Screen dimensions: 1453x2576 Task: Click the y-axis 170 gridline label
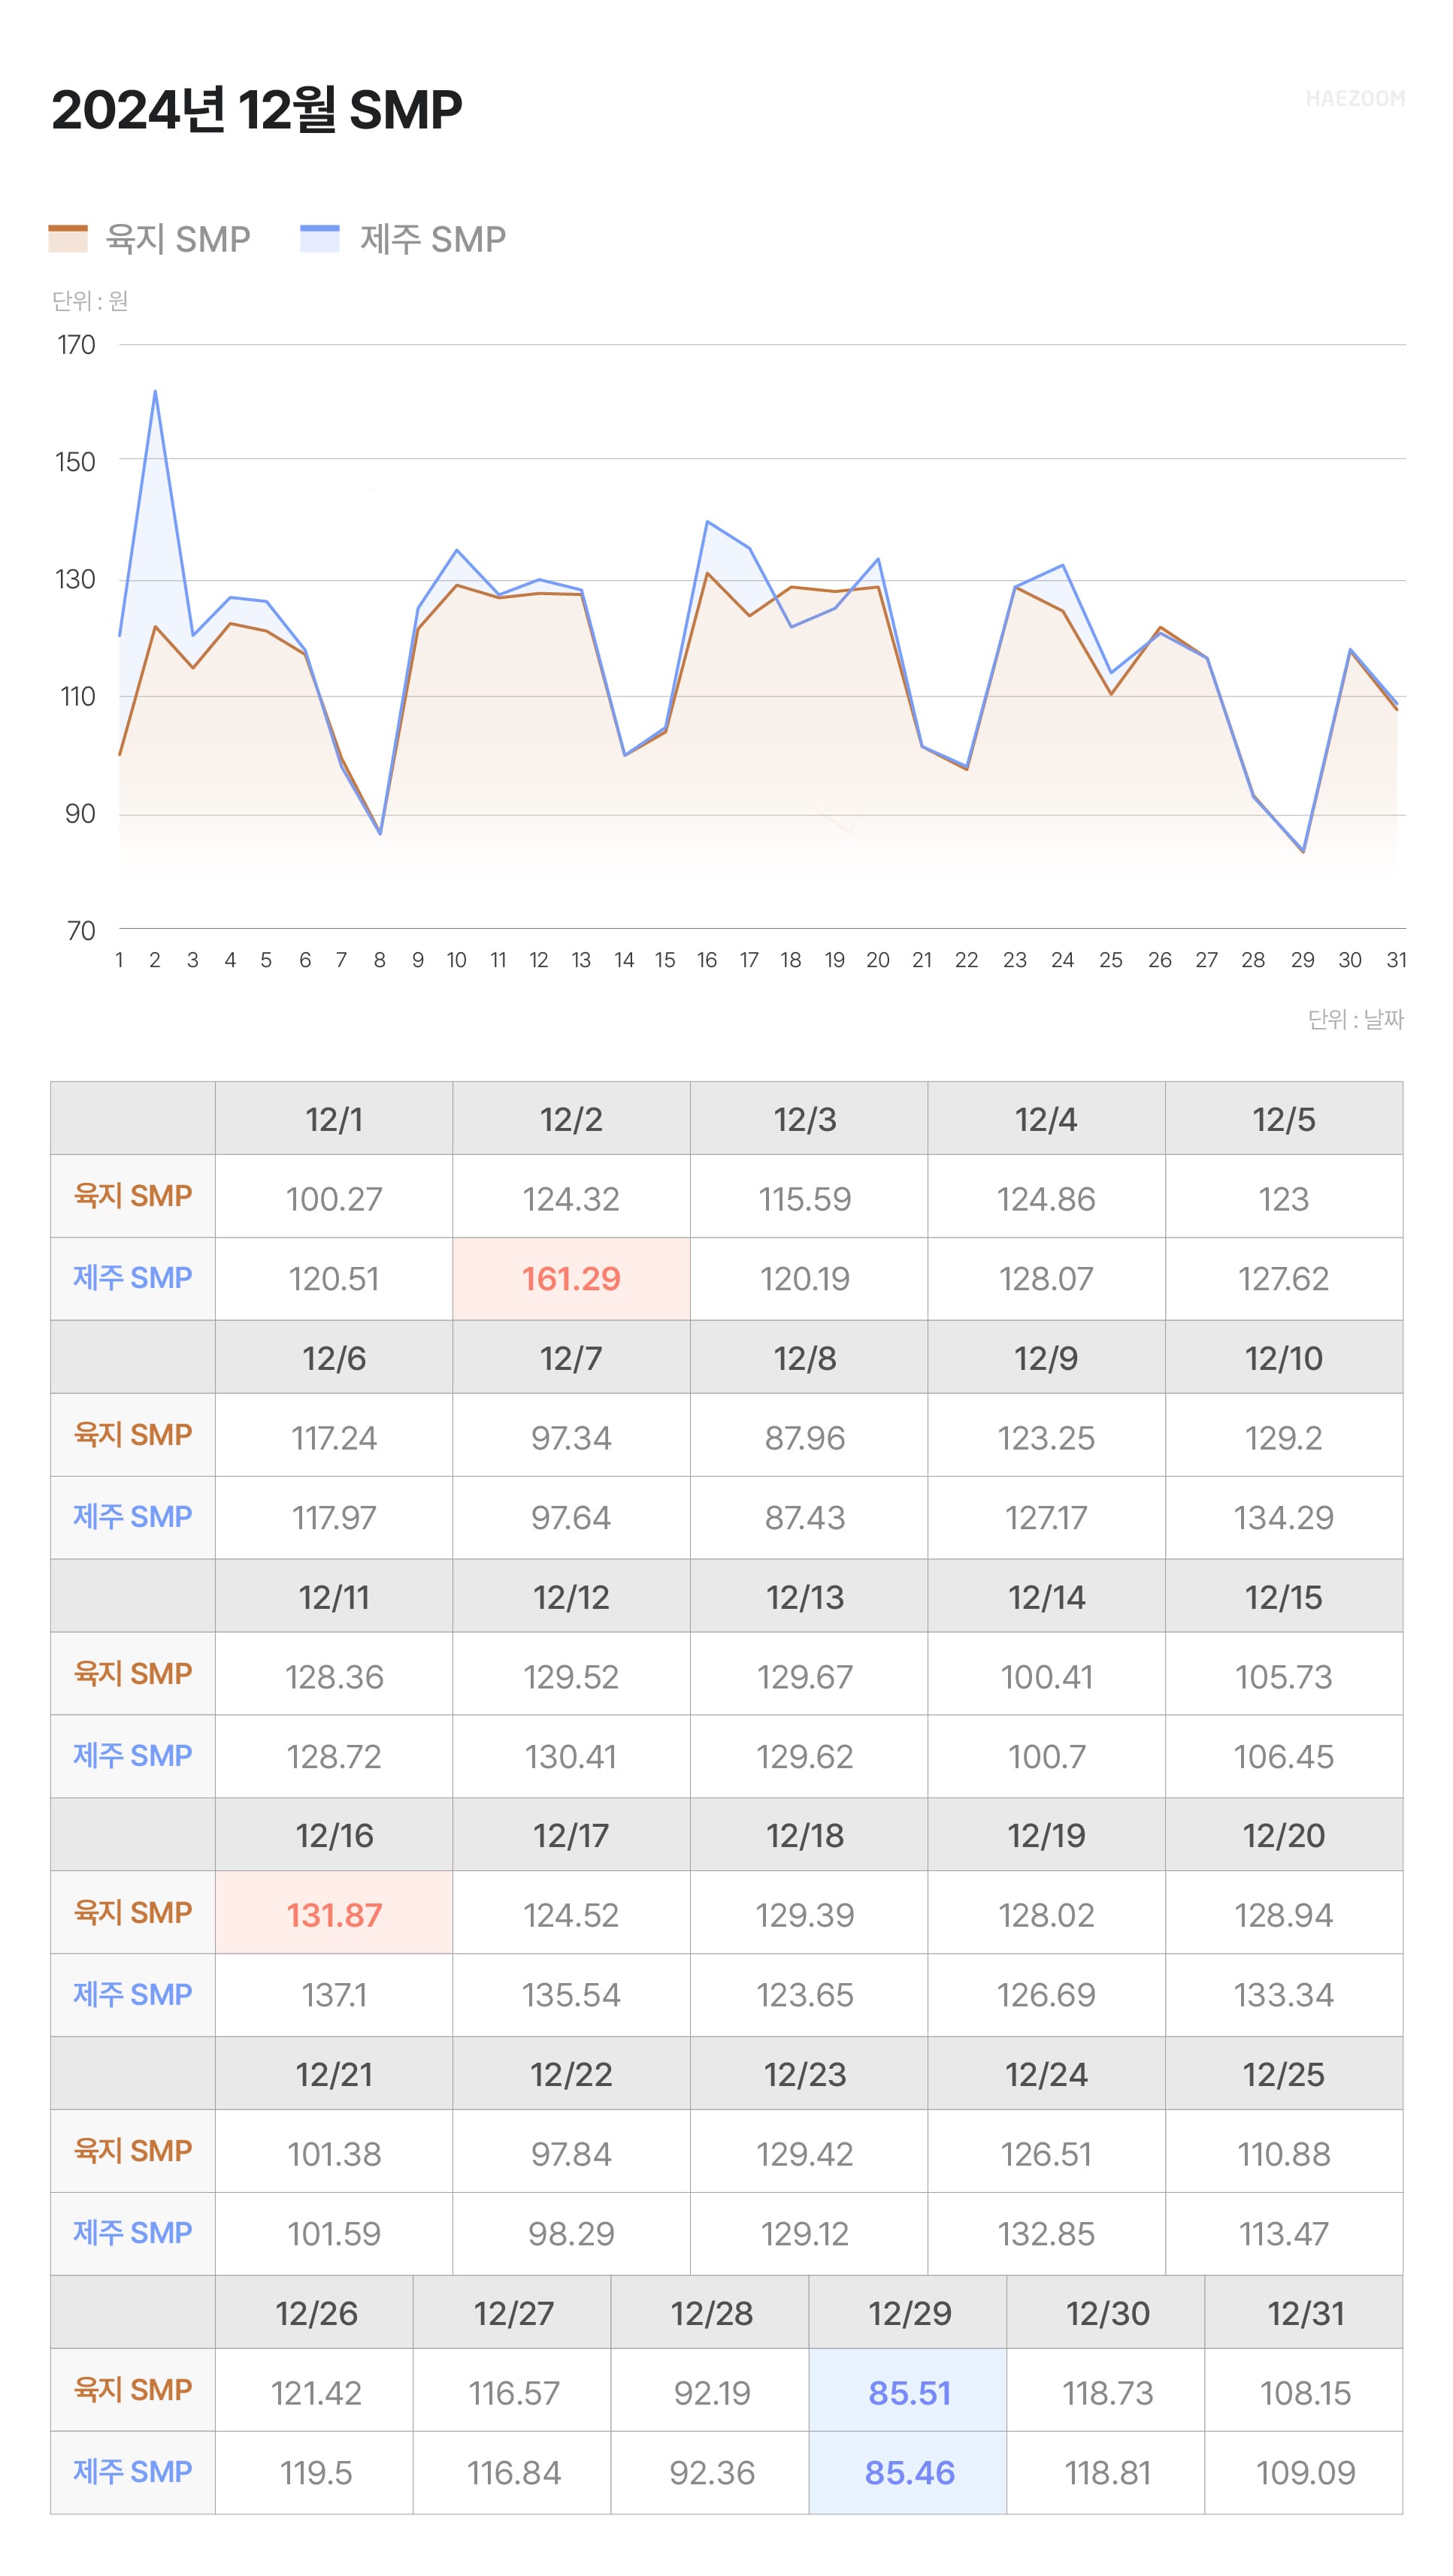pyautogui.click(x=76, y=345)
